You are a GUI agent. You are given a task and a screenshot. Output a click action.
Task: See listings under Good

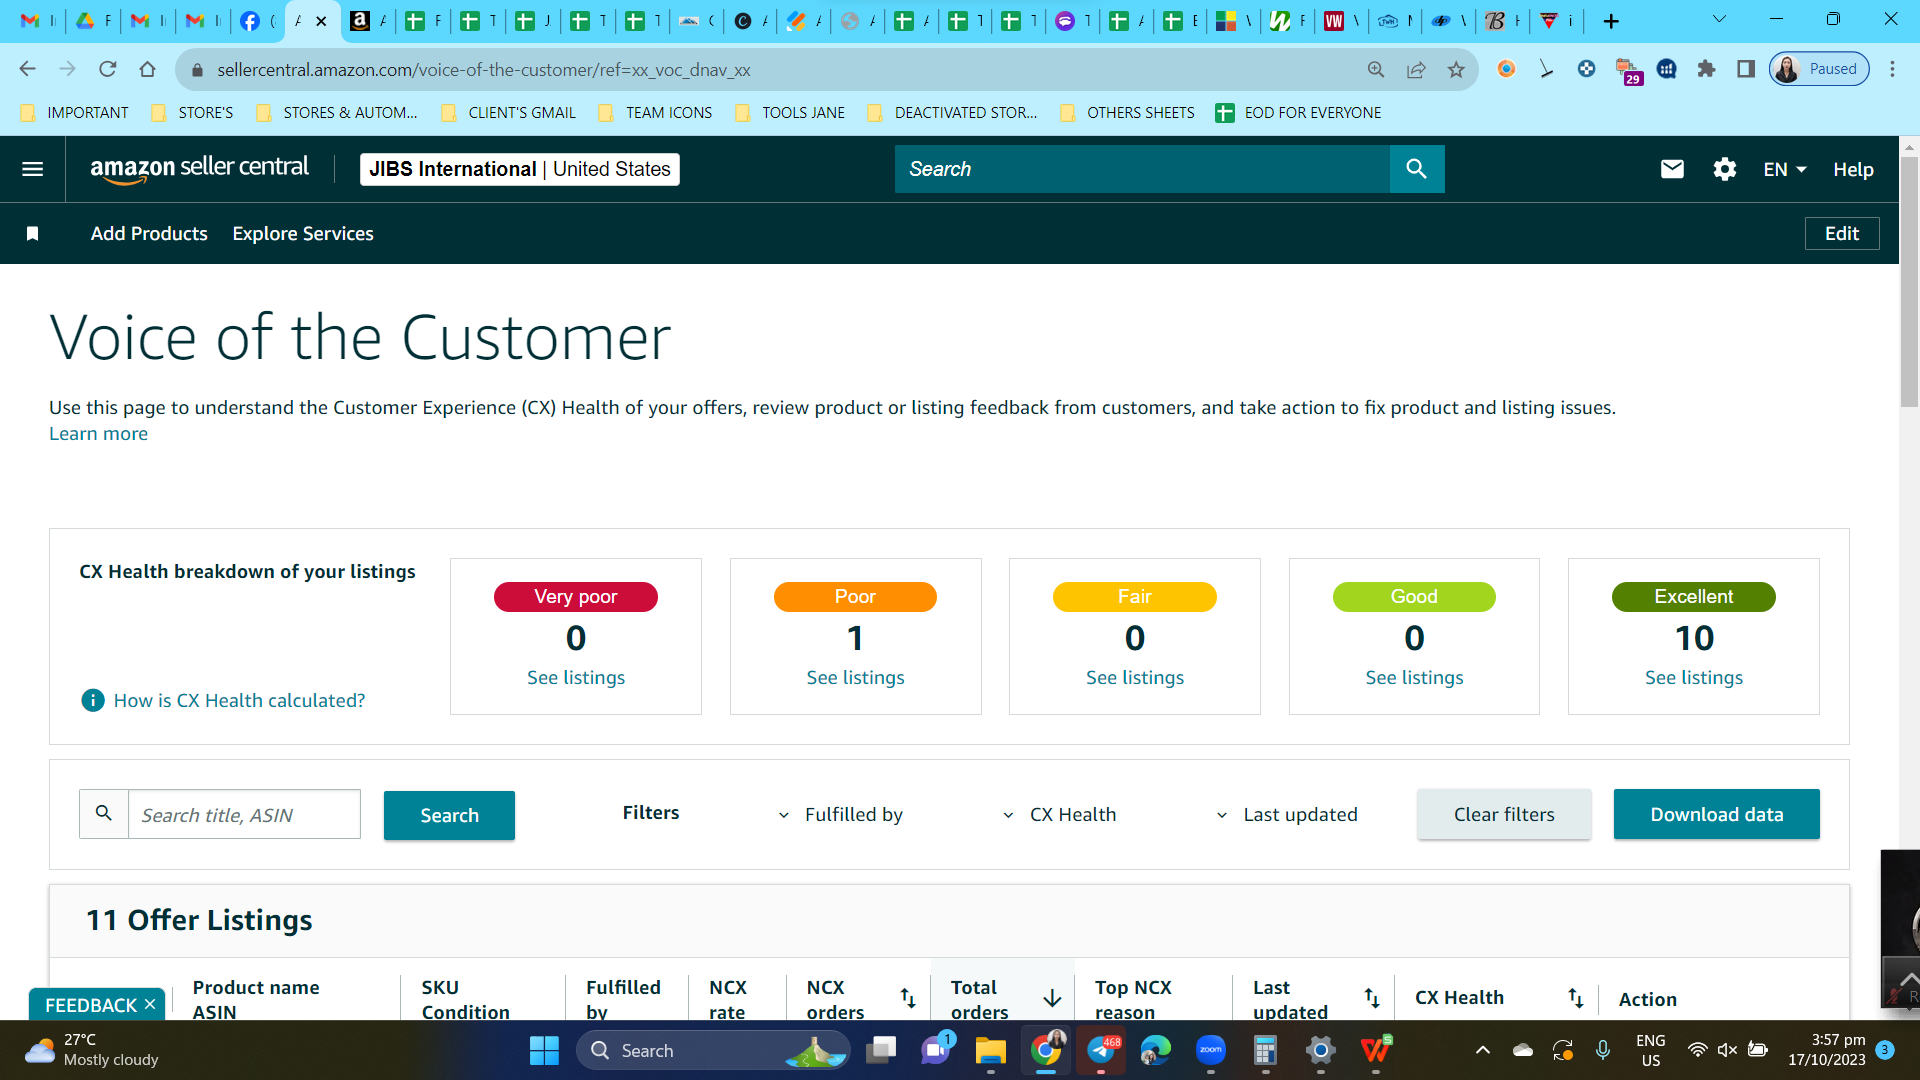coord(1414,677)
